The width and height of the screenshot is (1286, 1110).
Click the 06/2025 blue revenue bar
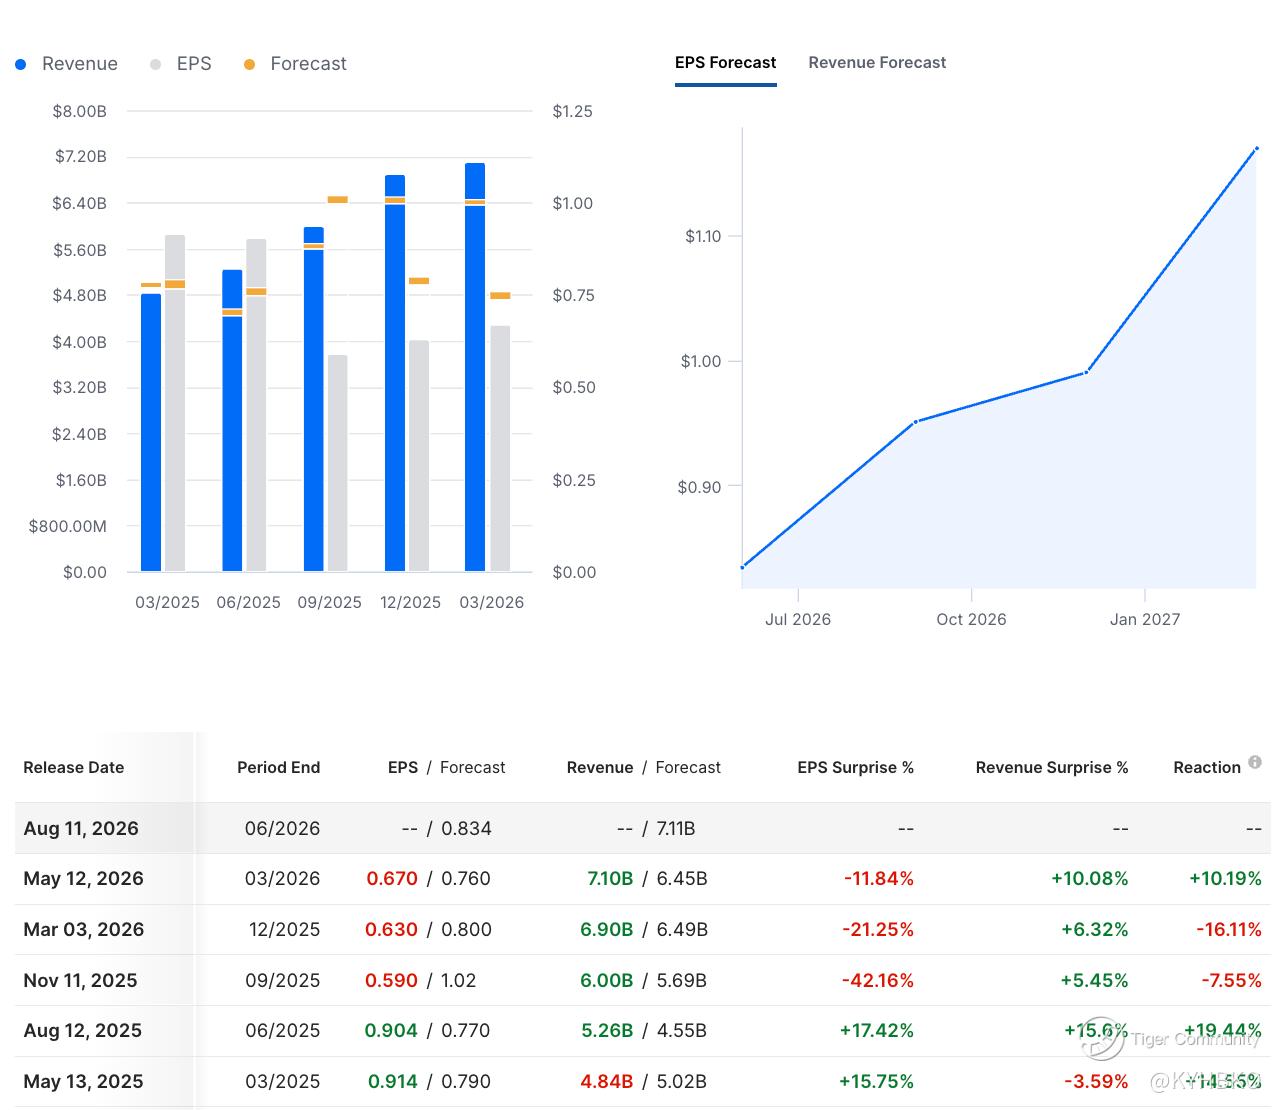[232, 420]
